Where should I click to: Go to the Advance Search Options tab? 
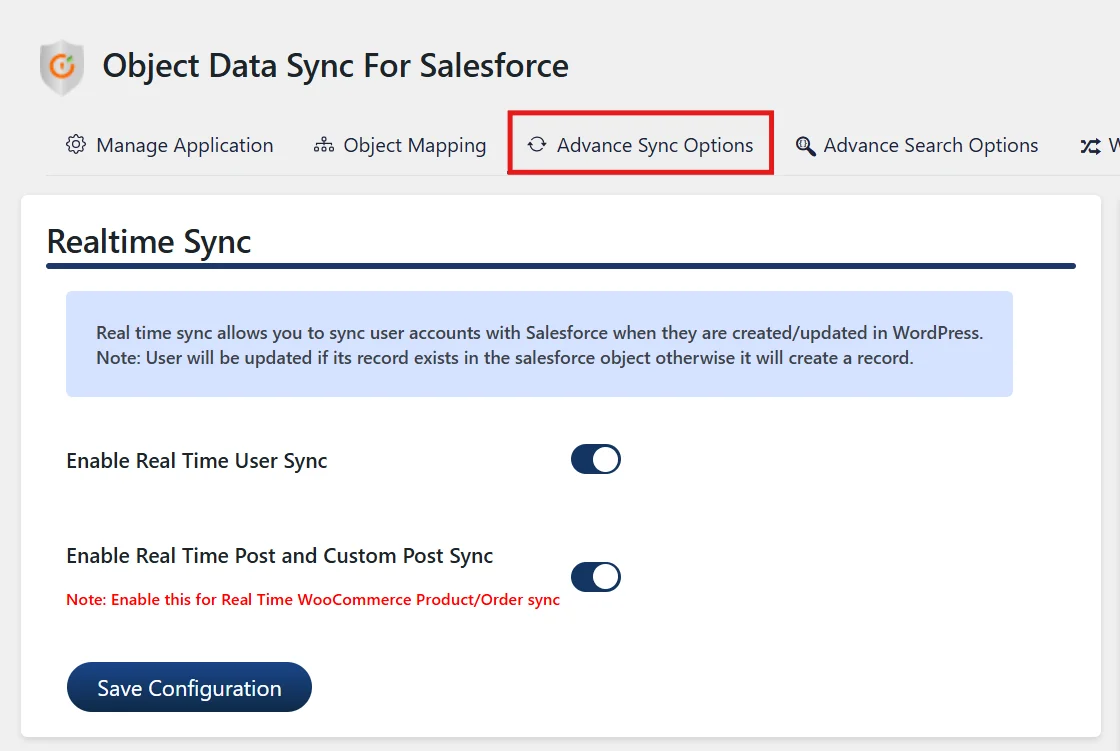pos(916,145)
